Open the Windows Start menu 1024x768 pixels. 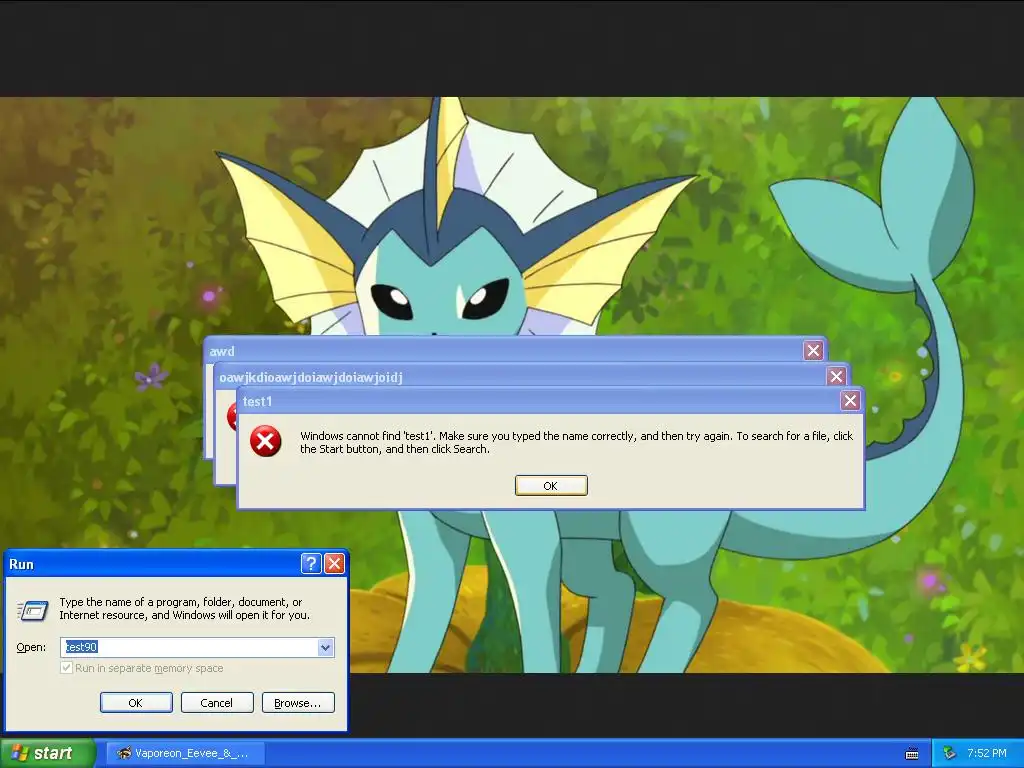tap(46, 753)
